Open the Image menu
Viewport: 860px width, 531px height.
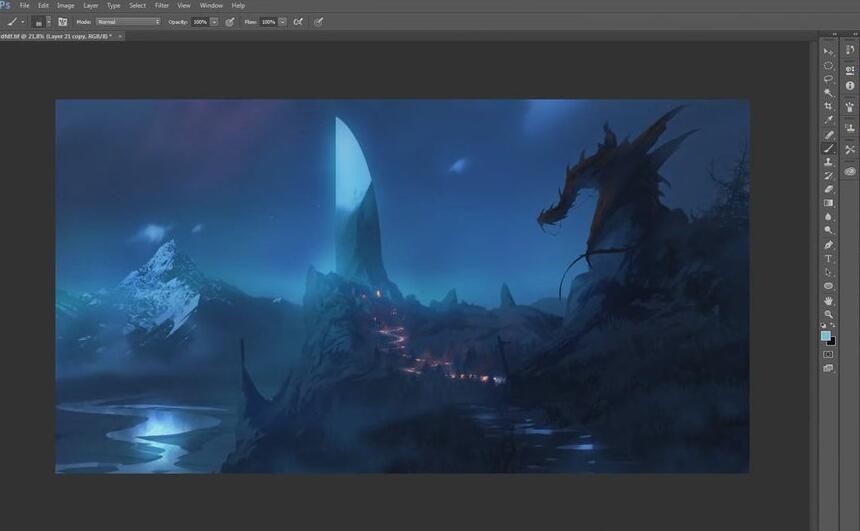coord(65,5)
